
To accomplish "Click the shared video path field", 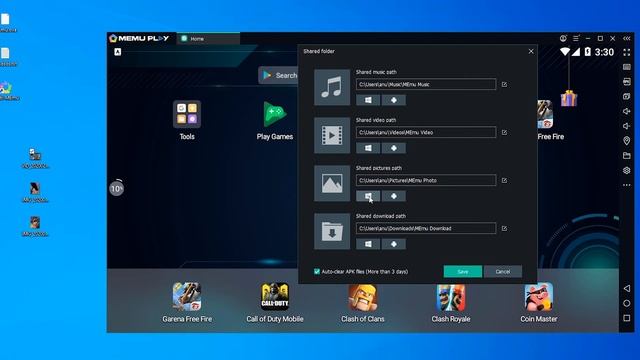I will point(426,132).
